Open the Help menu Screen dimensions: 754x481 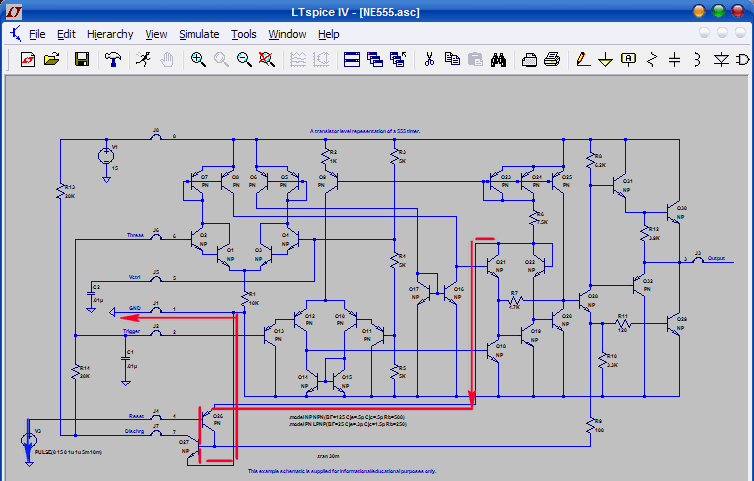(x=329, y=34)
